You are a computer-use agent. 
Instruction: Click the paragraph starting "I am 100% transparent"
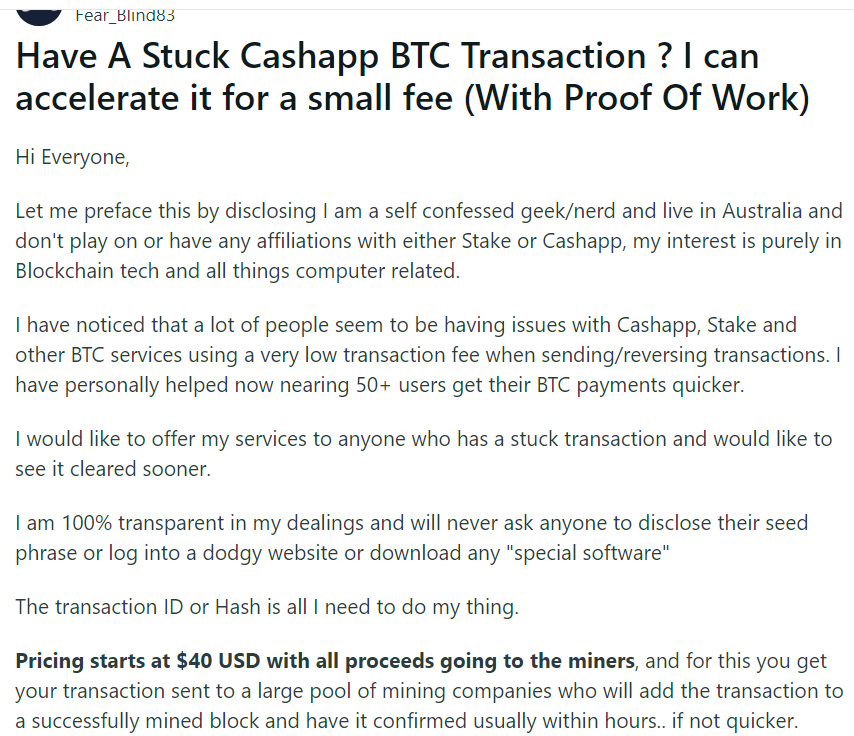pyautogui.click(x=412, y=538)
